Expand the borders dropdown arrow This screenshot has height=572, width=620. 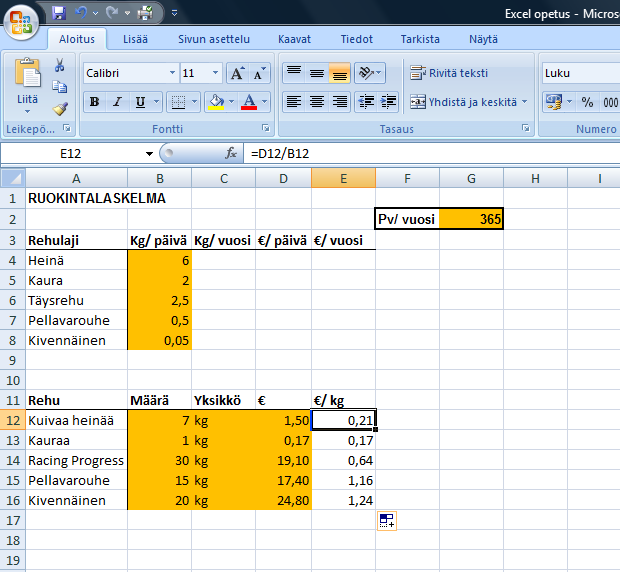(x=194, y=102)
